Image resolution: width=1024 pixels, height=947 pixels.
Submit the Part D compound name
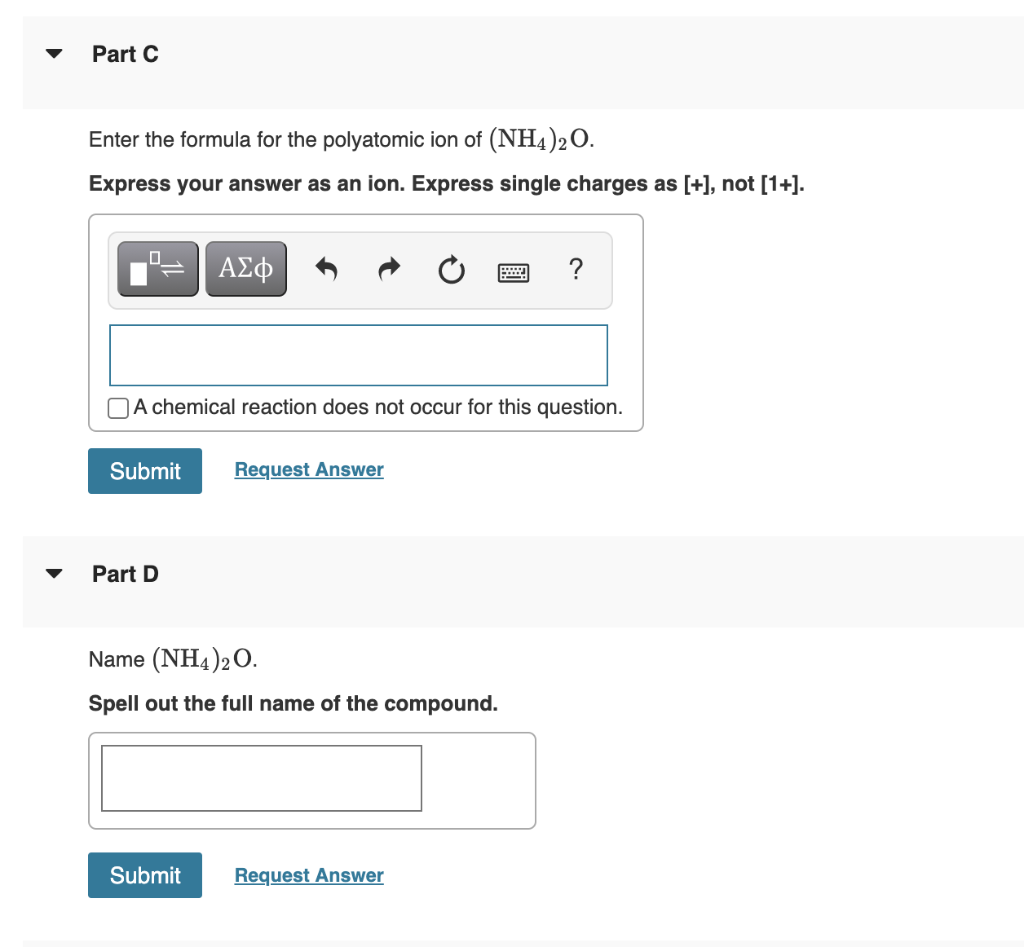(144, 875)
